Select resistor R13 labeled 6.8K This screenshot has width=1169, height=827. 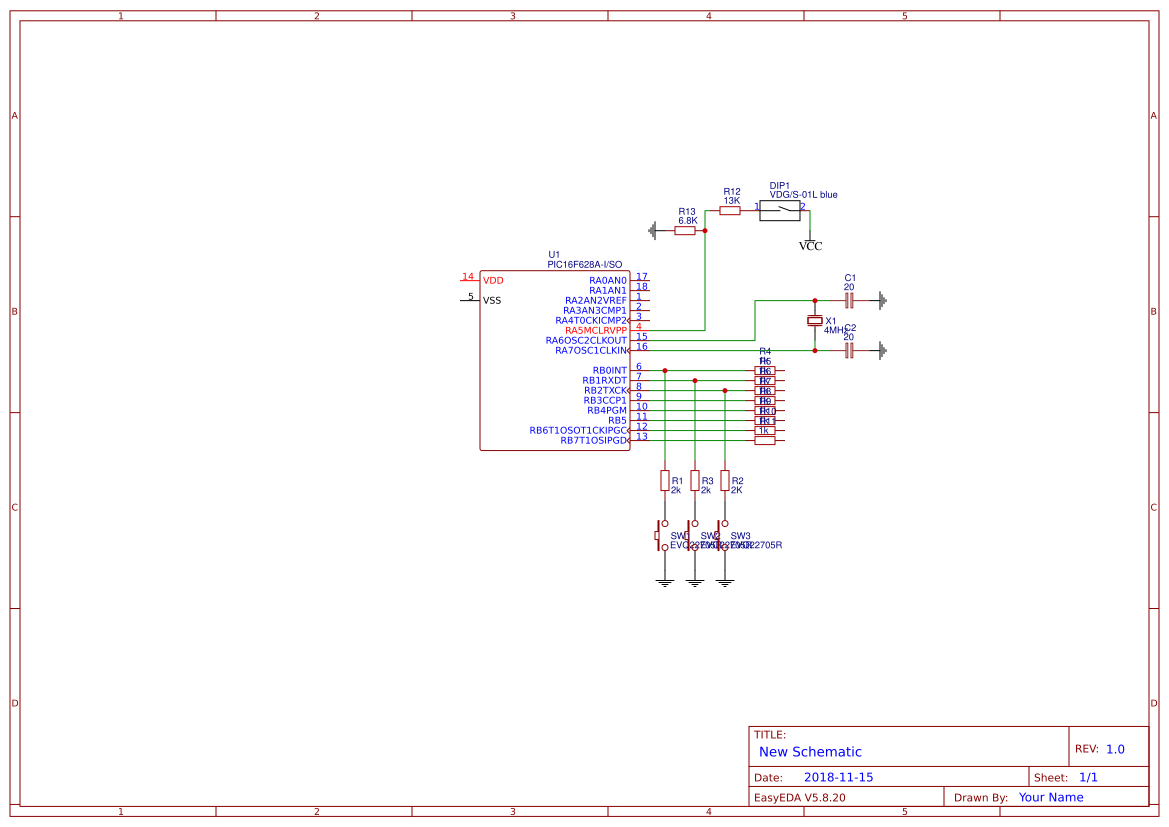[x=686, y=230]
